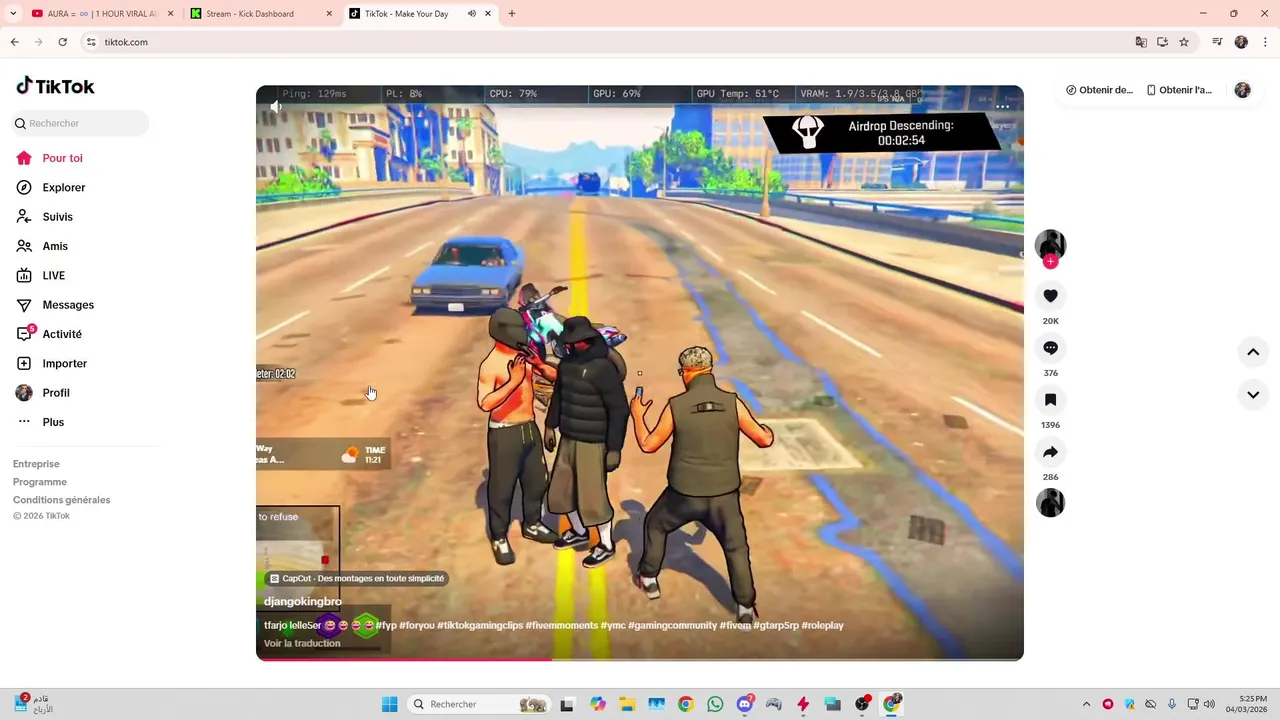View site information icon in address bar
The height and width of the screenshot is (720, 1280).
(x=91, y=42)
